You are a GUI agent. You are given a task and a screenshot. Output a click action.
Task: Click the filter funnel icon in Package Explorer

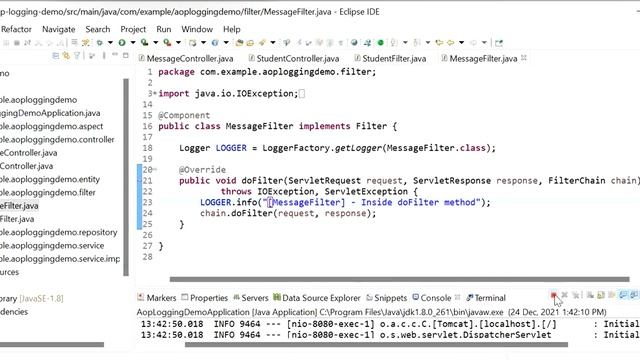coord(77,56)
